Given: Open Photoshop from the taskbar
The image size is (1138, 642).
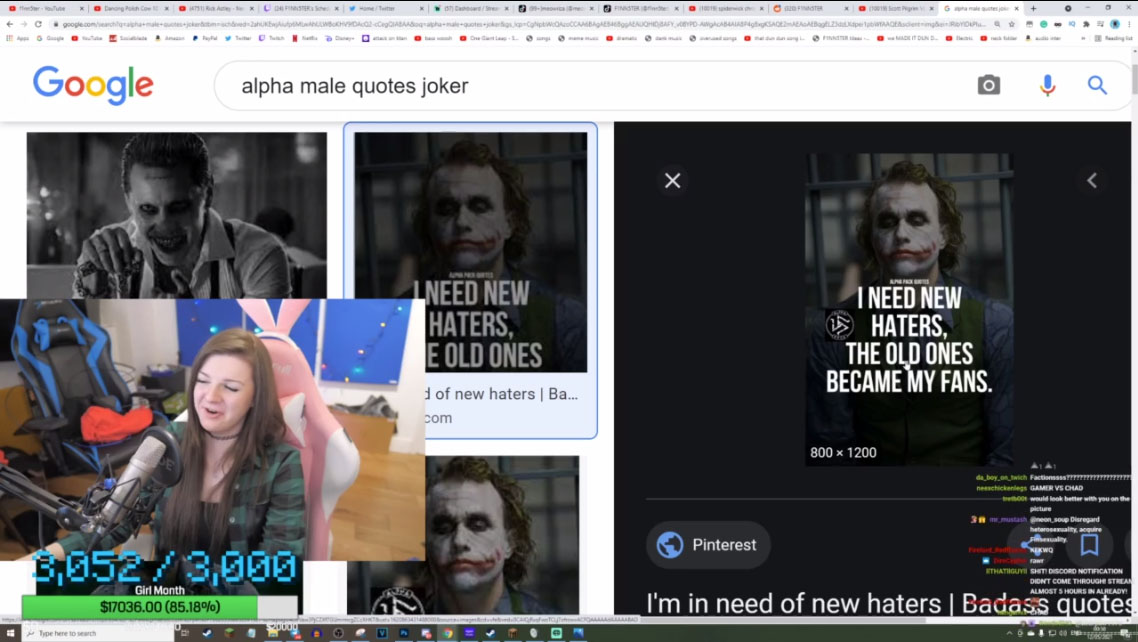Looking at the screenshot, I should pos(404,633).
